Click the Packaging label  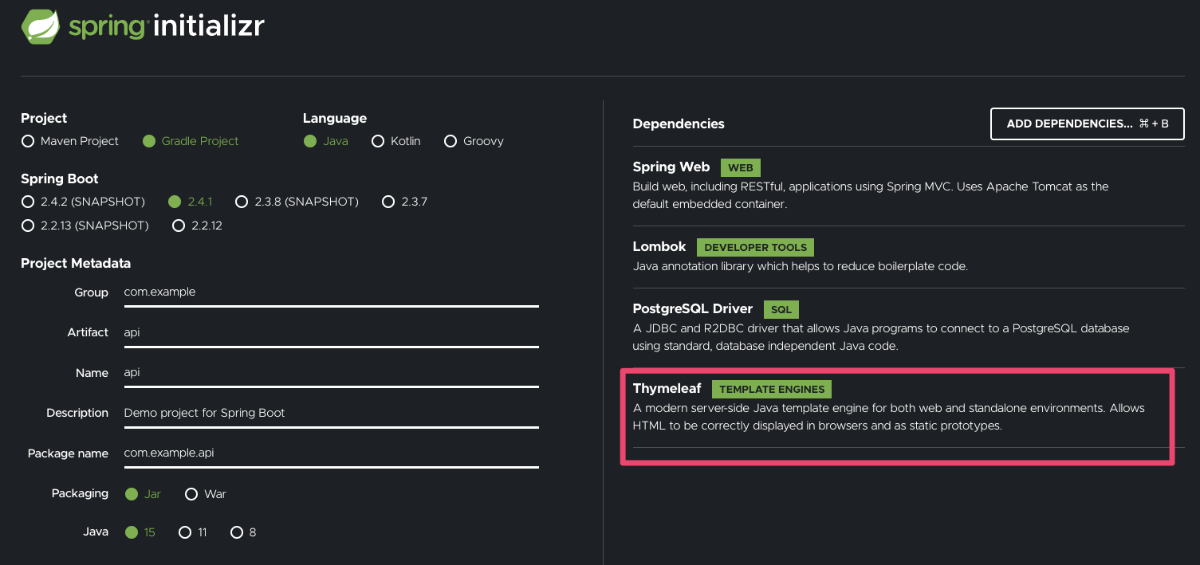click(x=80, y=494)
